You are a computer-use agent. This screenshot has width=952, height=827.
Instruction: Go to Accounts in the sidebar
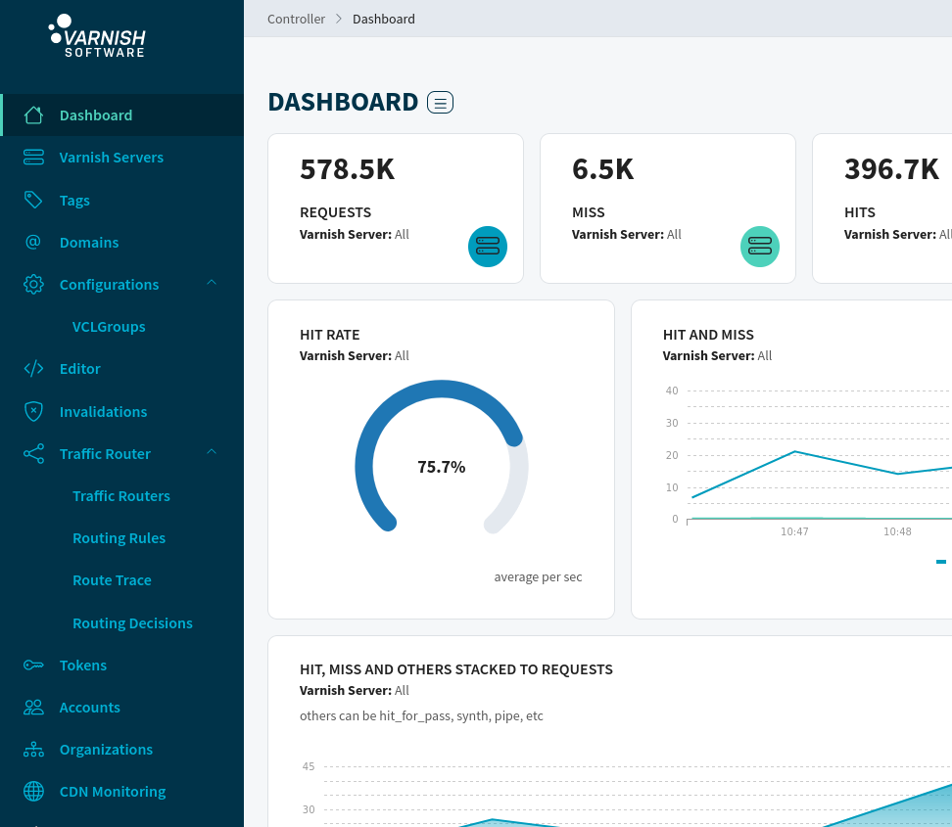(x=90, y=707)
